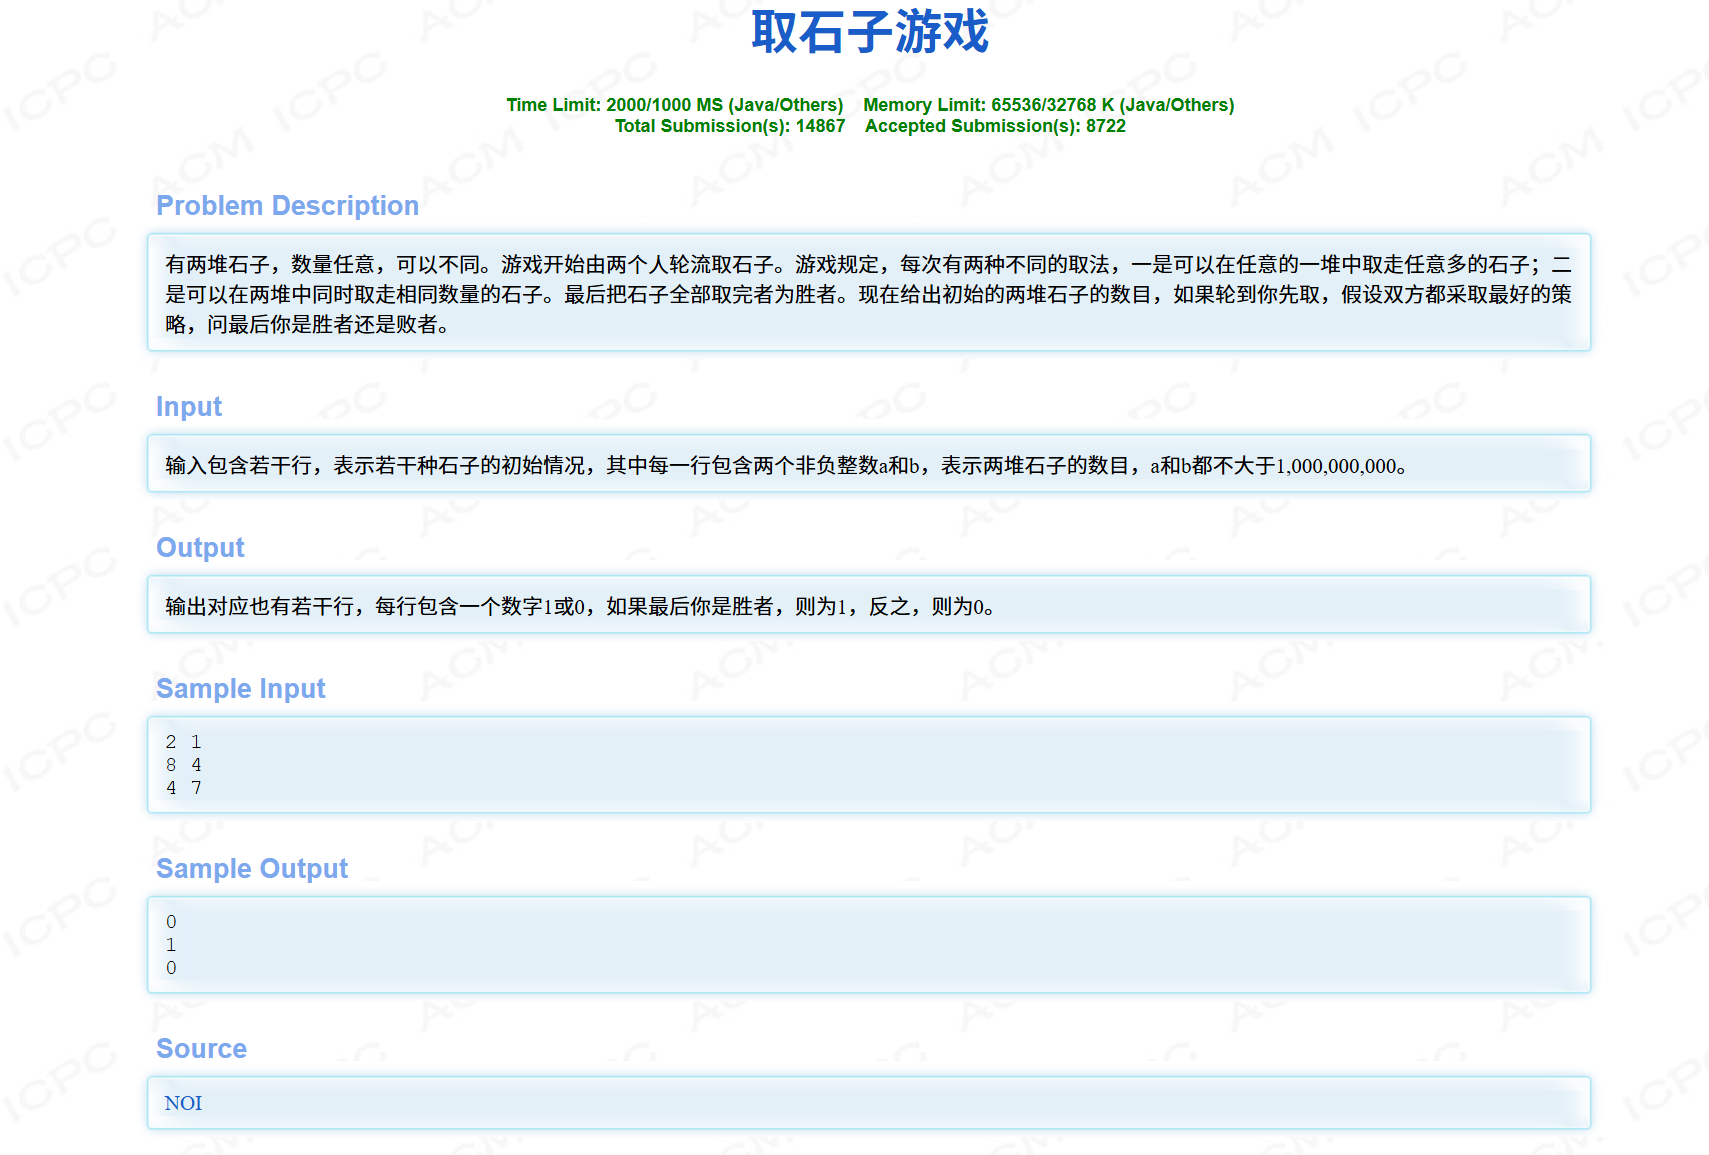
Task: Click sample input line "8 4"
Action: point(184,765)
